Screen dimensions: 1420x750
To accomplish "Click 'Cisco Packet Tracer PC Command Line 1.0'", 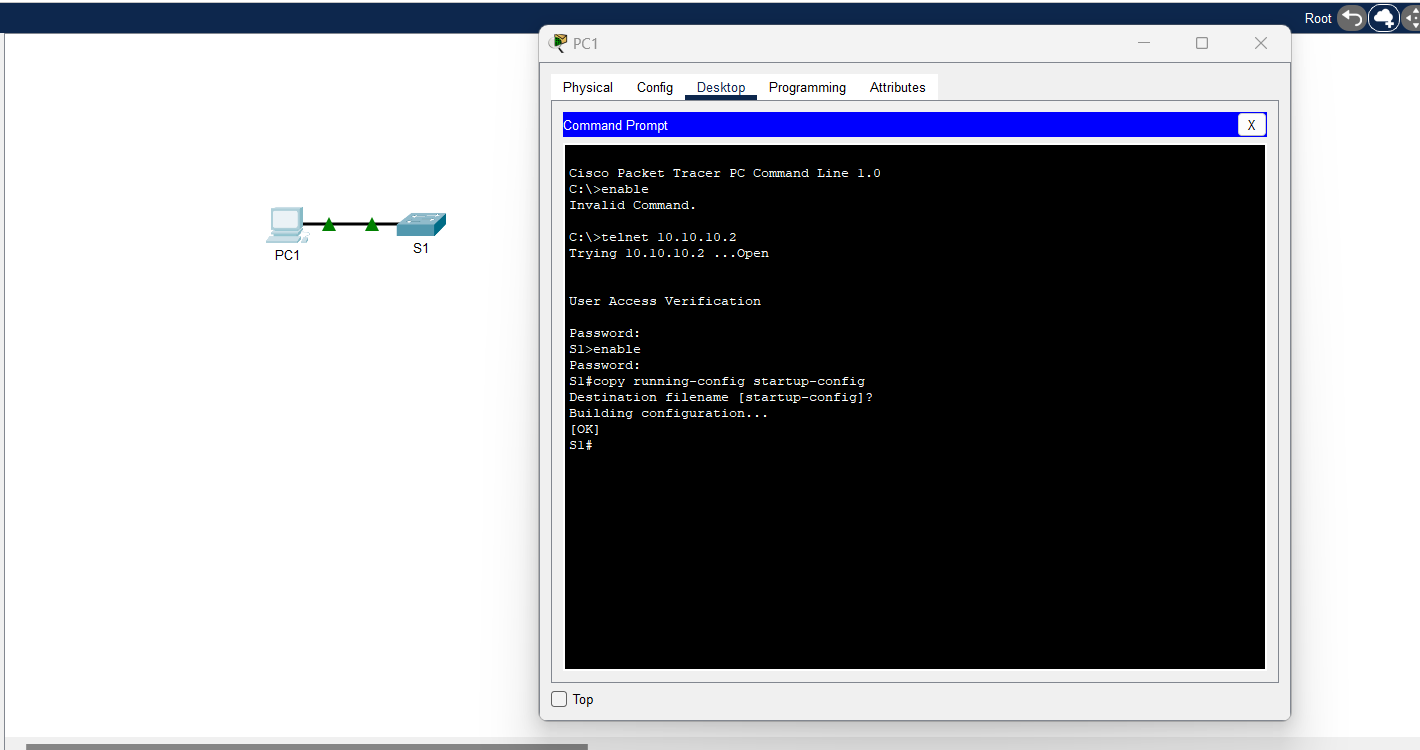I will pyautogui.click(x=725, y=173).
